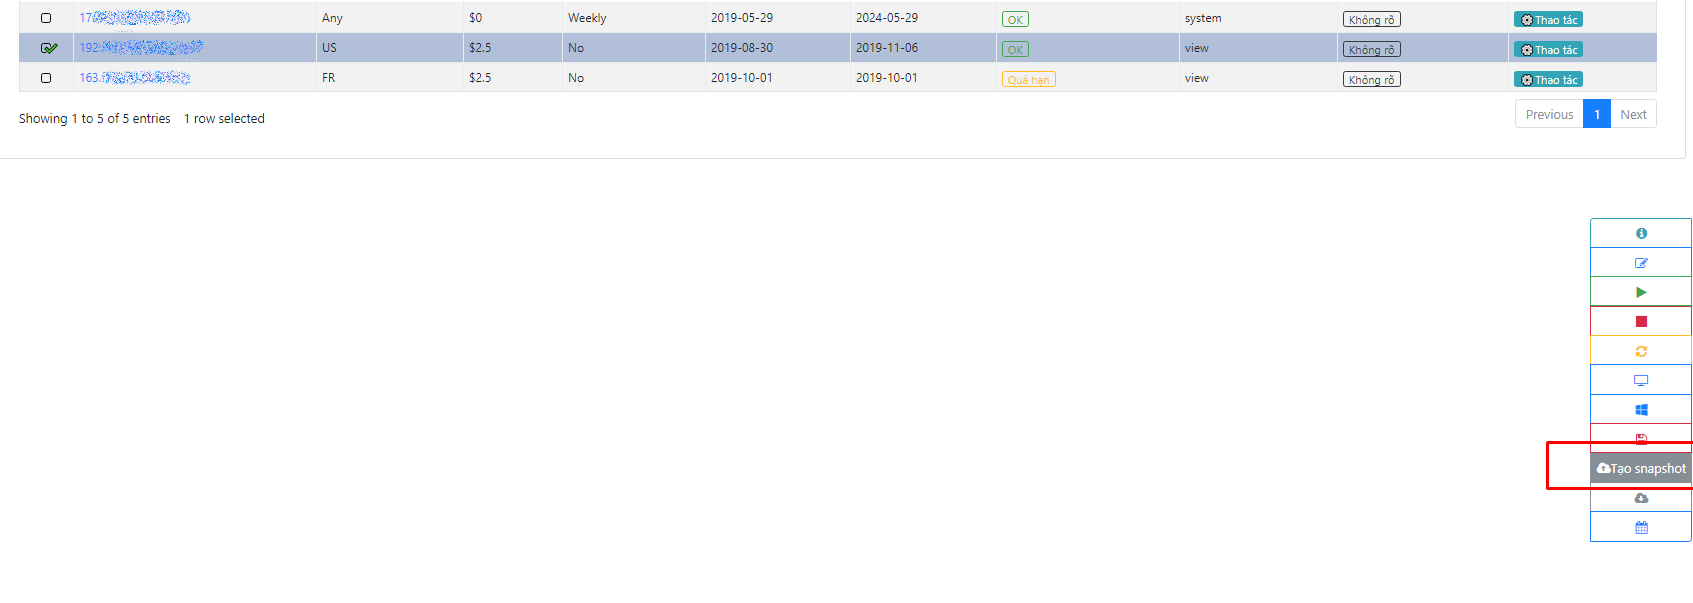Click the Tạo snapshot button

pos(1641,468)
